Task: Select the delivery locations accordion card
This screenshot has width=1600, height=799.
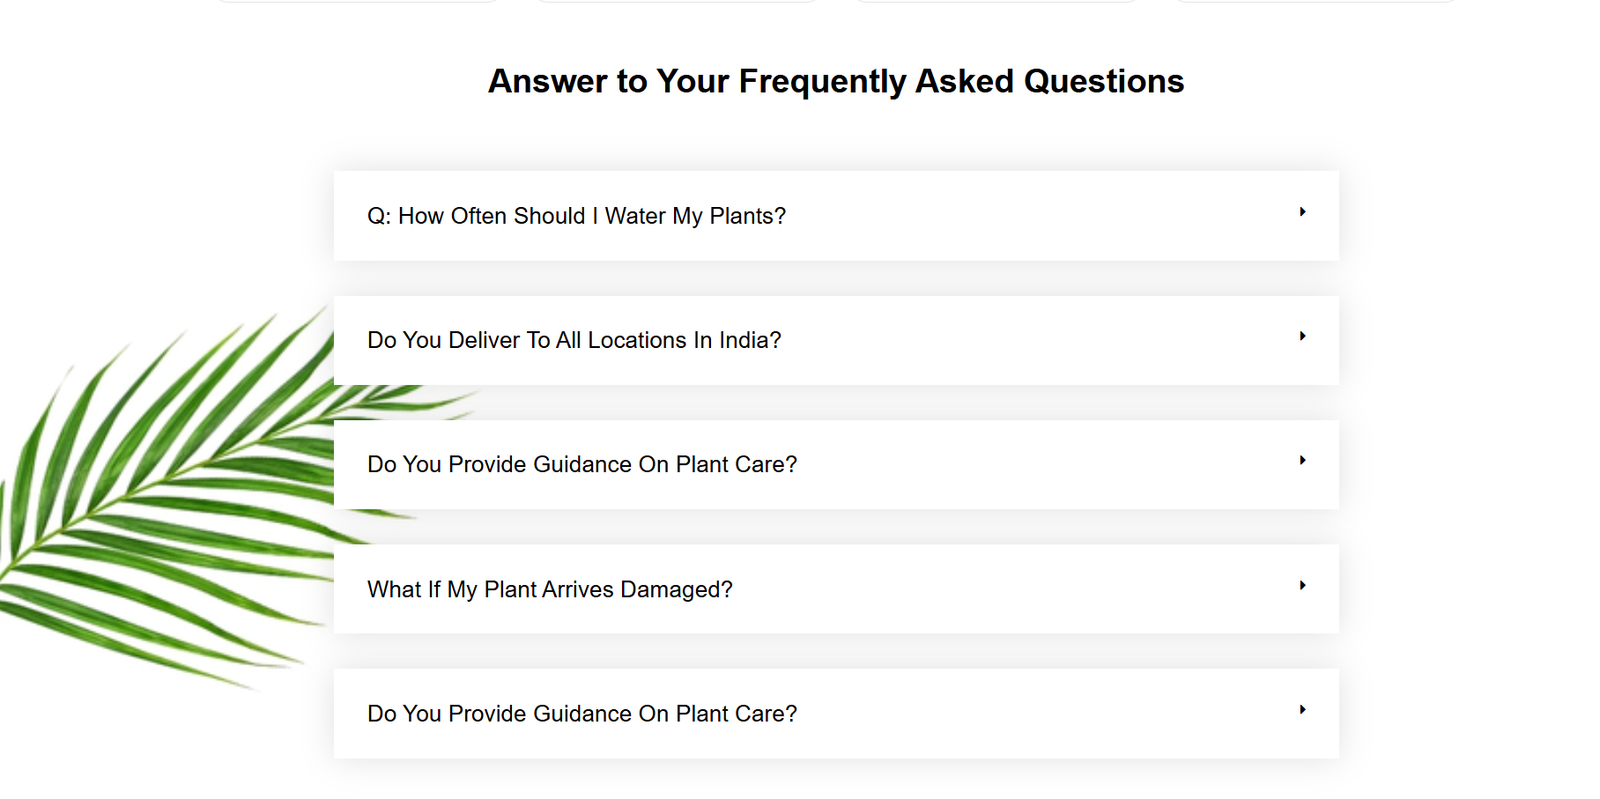Action: (836, 340)
